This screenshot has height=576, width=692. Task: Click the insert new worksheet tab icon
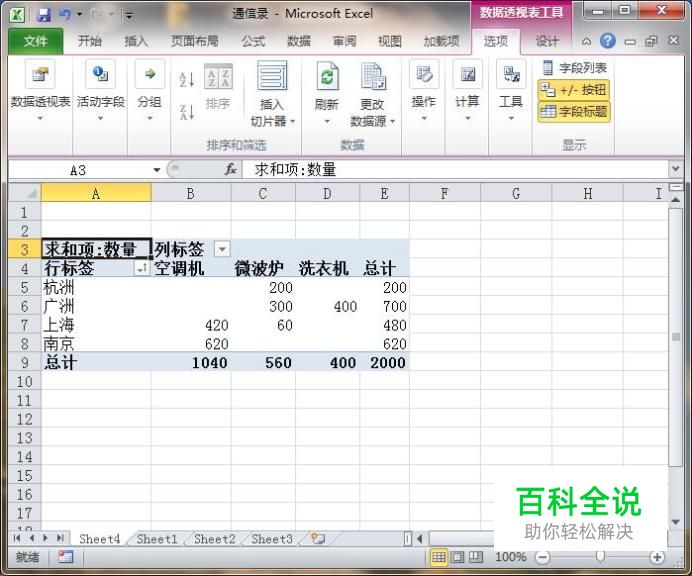click(x=318, y=538)
